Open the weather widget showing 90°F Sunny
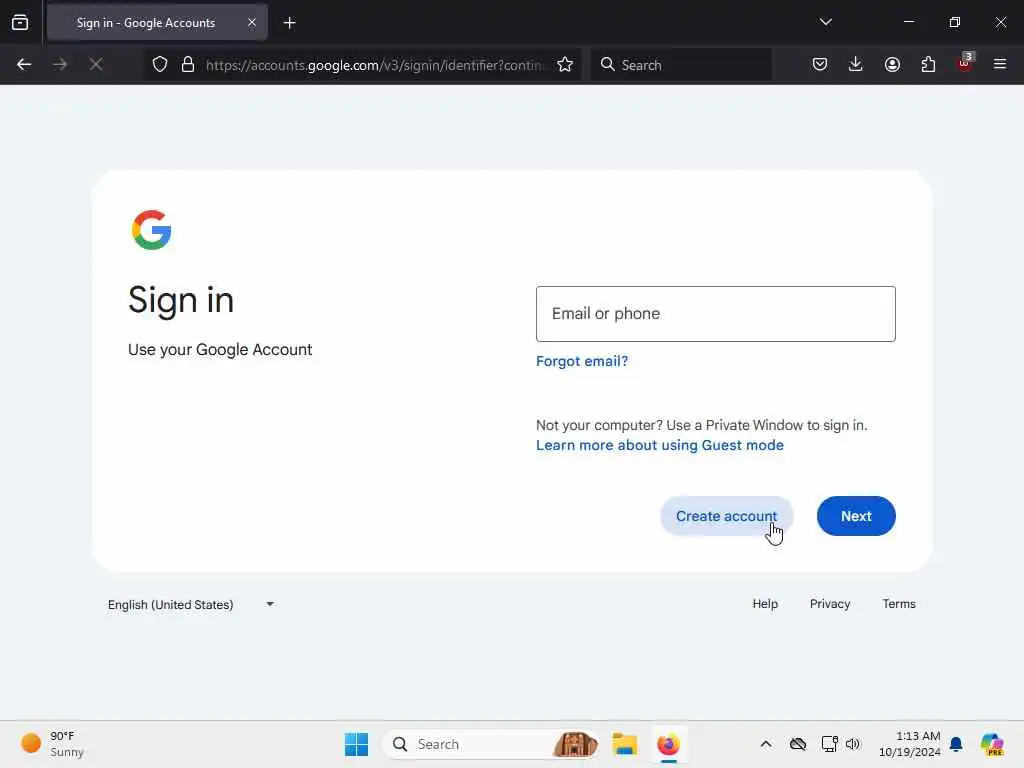This screenshot has width=1024, height=768. point(52,744)
